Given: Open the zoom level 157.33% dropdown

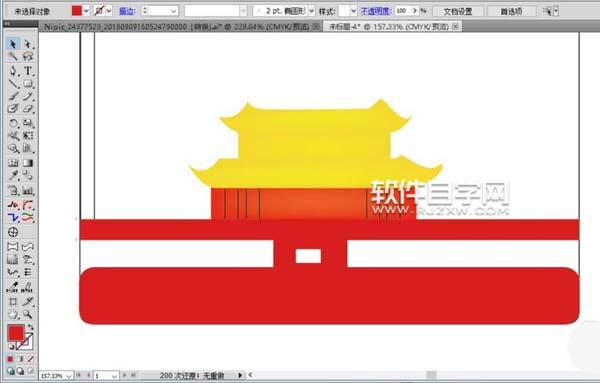Looking at the screenshot, I should click(68, 376).
